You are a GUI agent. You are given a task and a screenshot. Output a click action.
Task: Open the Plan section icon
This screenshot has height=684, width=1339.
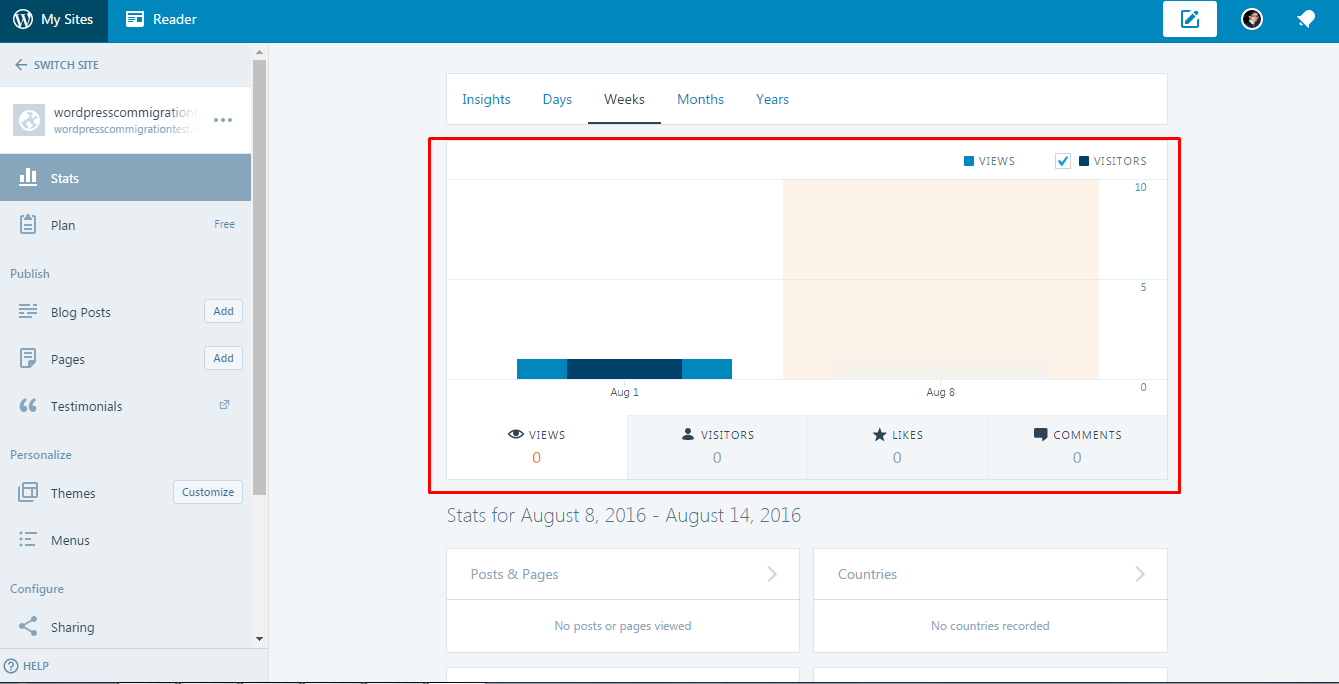pyautogui.click(x=27, y=224)
